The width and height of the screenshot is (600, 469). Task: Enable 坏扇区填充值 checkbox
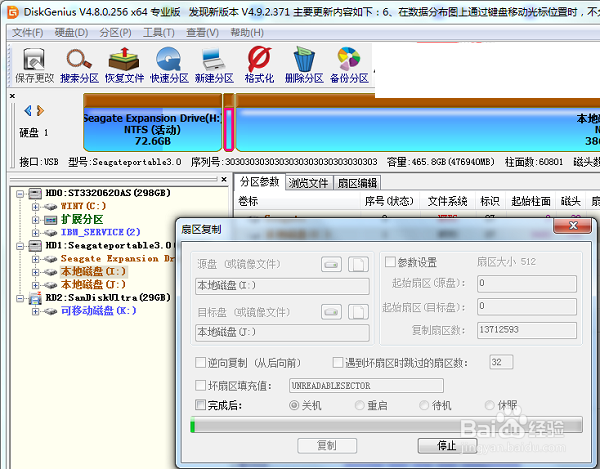click(x=201, y=385)
